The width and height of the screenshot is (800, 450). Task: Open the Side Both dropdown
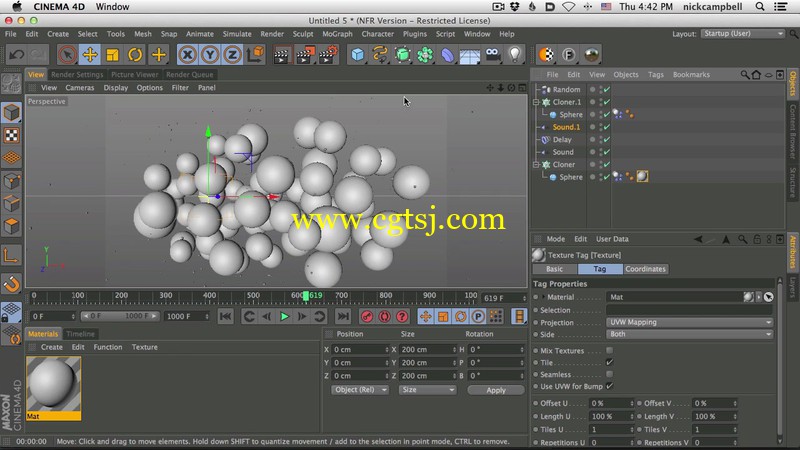point(689,334)
